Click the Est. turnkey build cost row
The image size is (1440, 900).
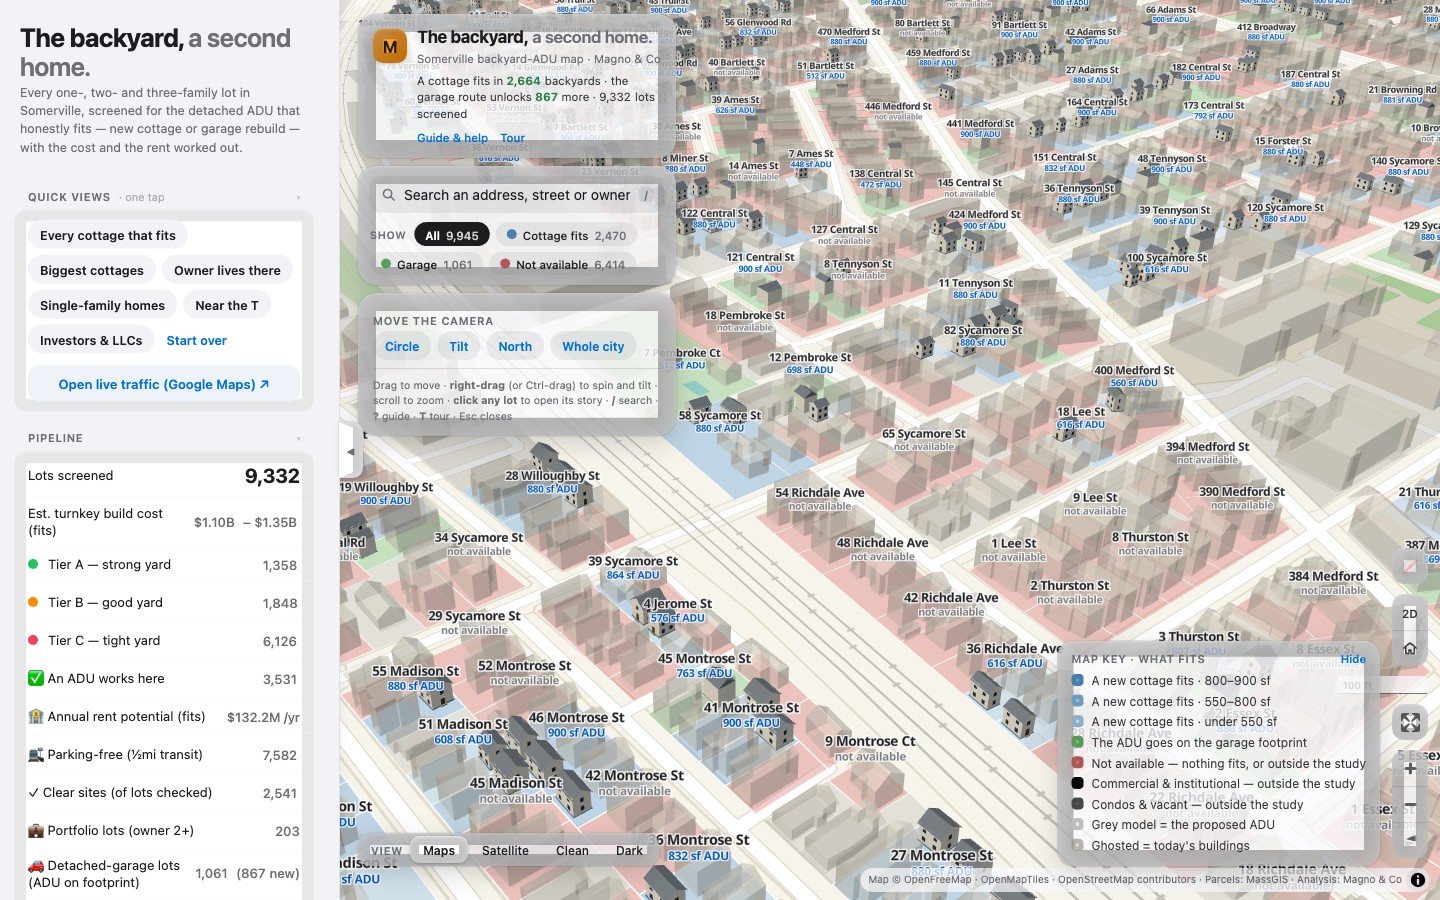(x=164, y=522)
